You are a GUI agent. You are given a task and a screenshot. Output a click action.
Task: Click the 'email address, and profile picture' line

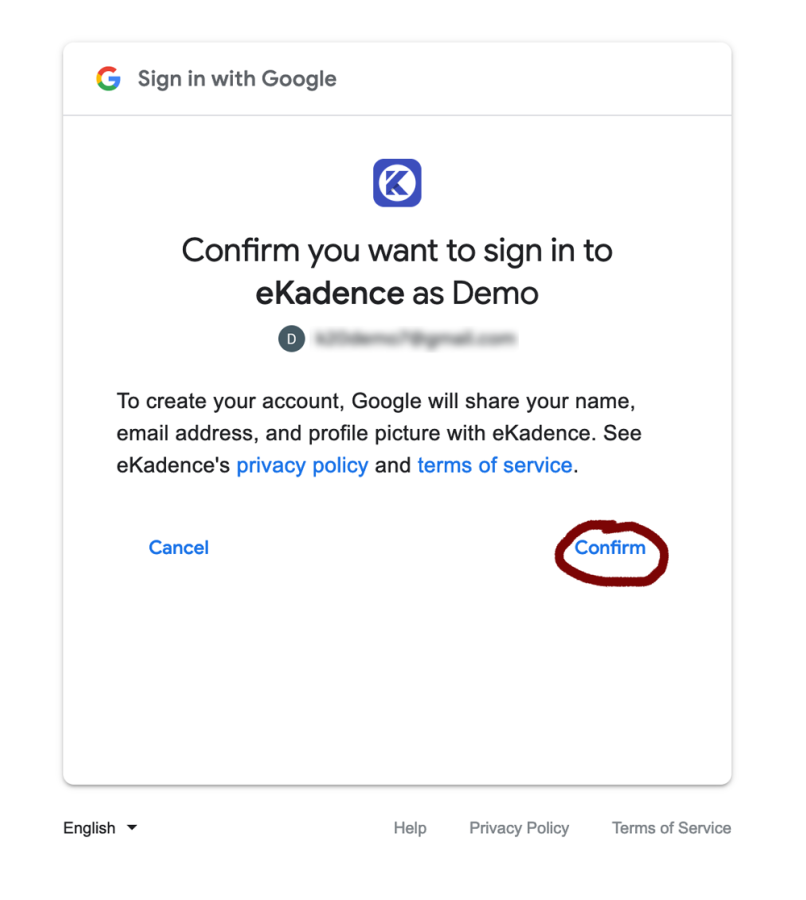pos(379,433)
